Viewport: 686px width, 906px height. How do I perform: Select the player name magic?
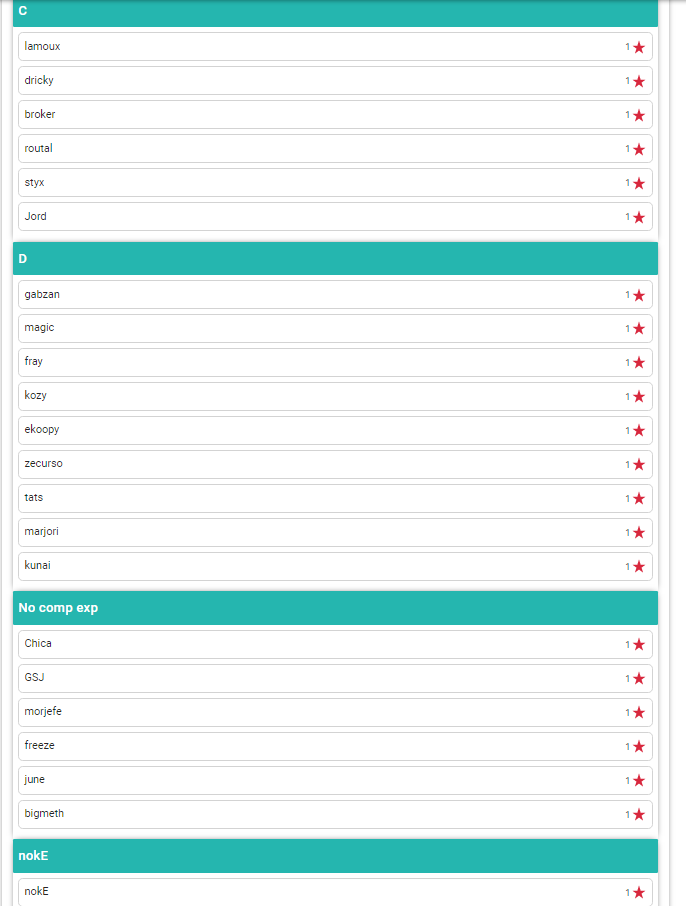[39, 328]
